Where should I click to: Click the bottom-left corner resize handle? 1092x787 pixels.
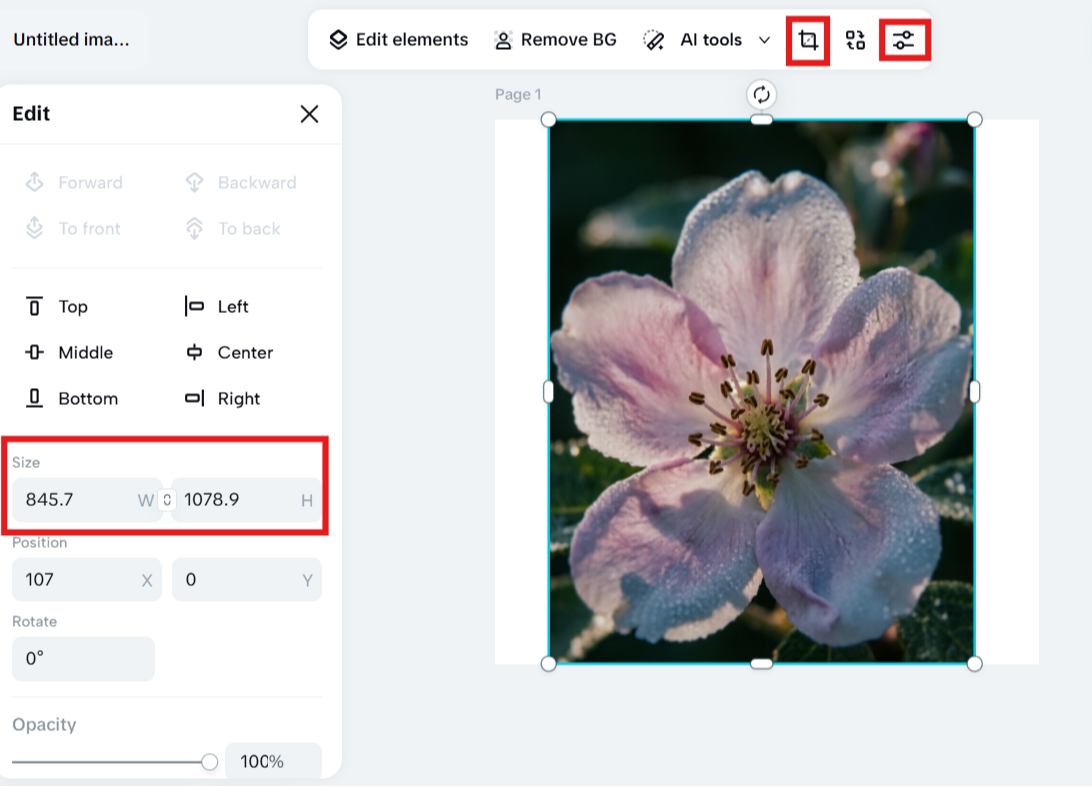pos(549,664)
